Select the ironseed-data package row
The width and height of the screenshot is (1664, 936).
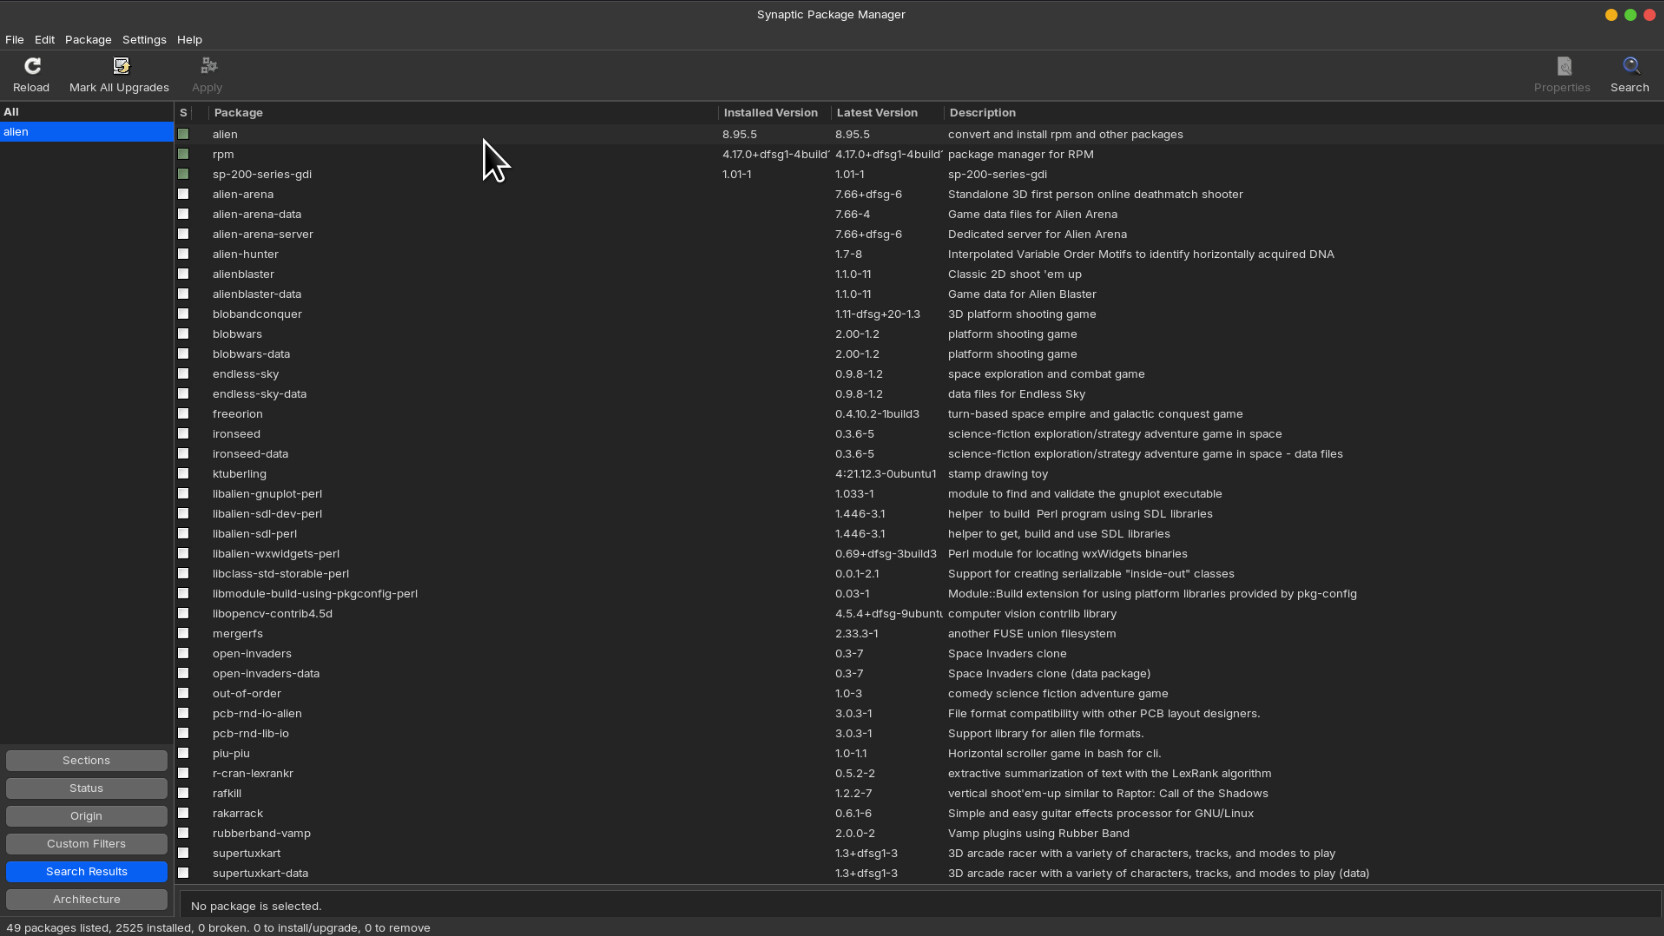919,454
